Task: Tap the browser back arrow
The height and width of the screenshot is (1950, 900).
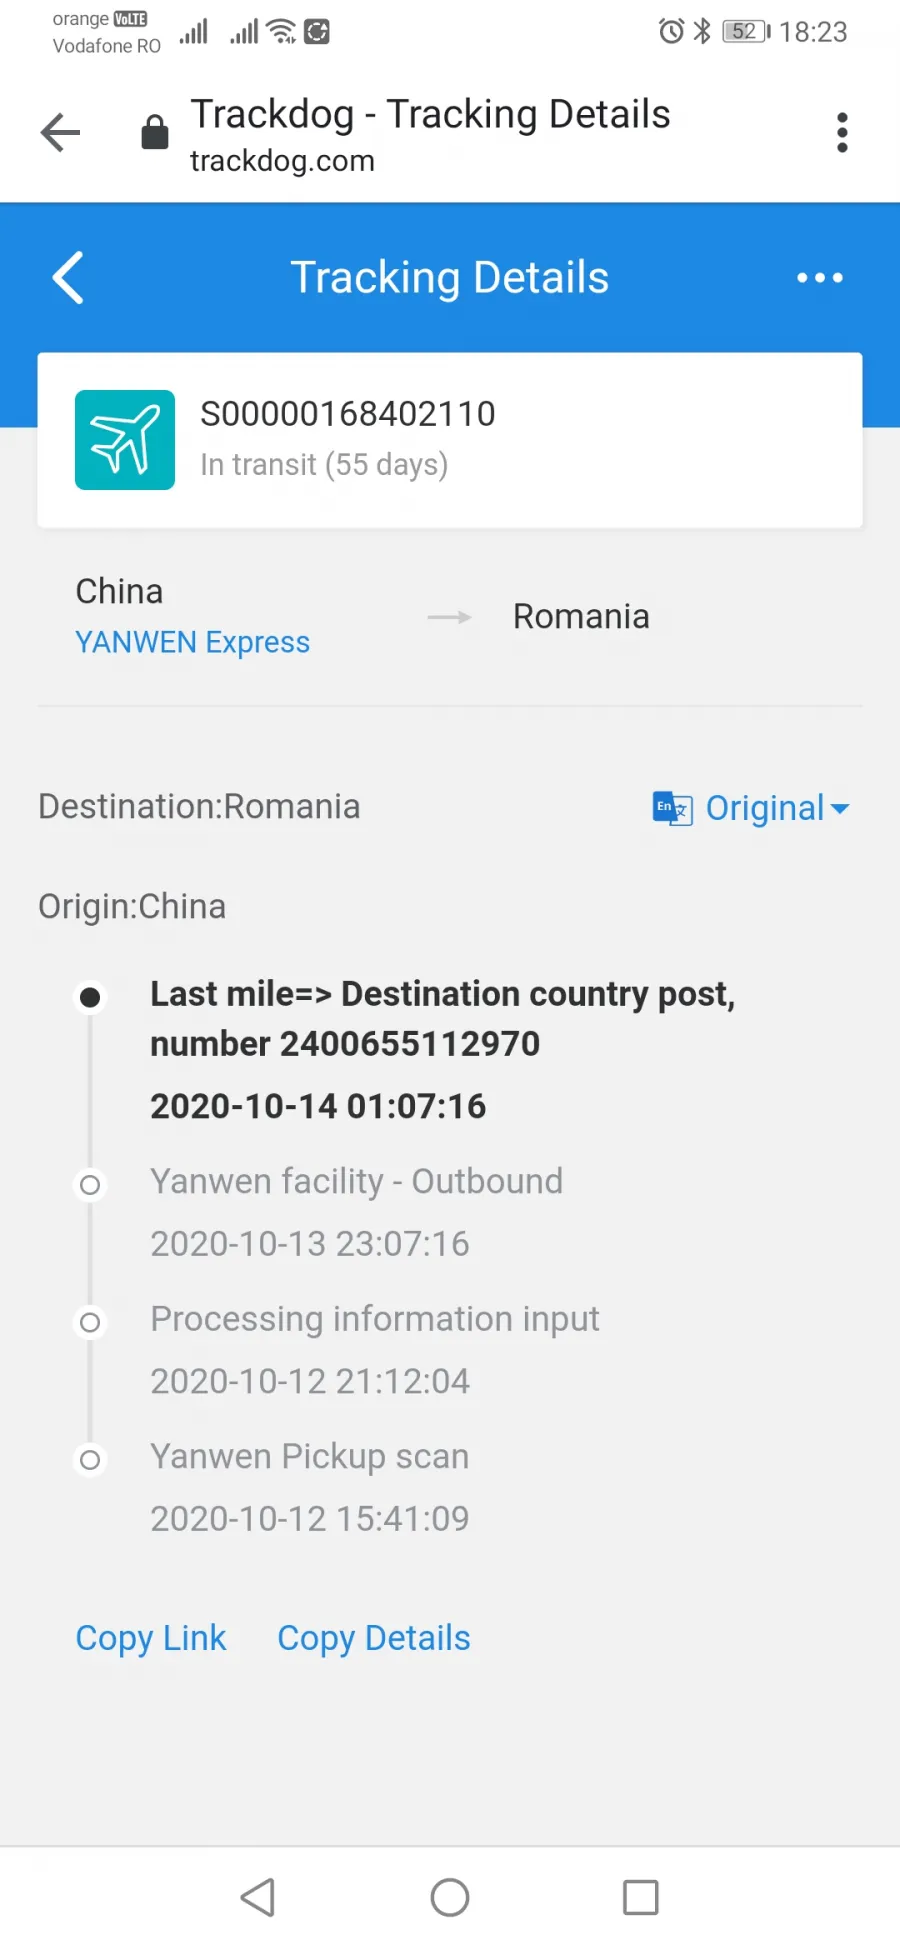Action: [x=60, y=132]
